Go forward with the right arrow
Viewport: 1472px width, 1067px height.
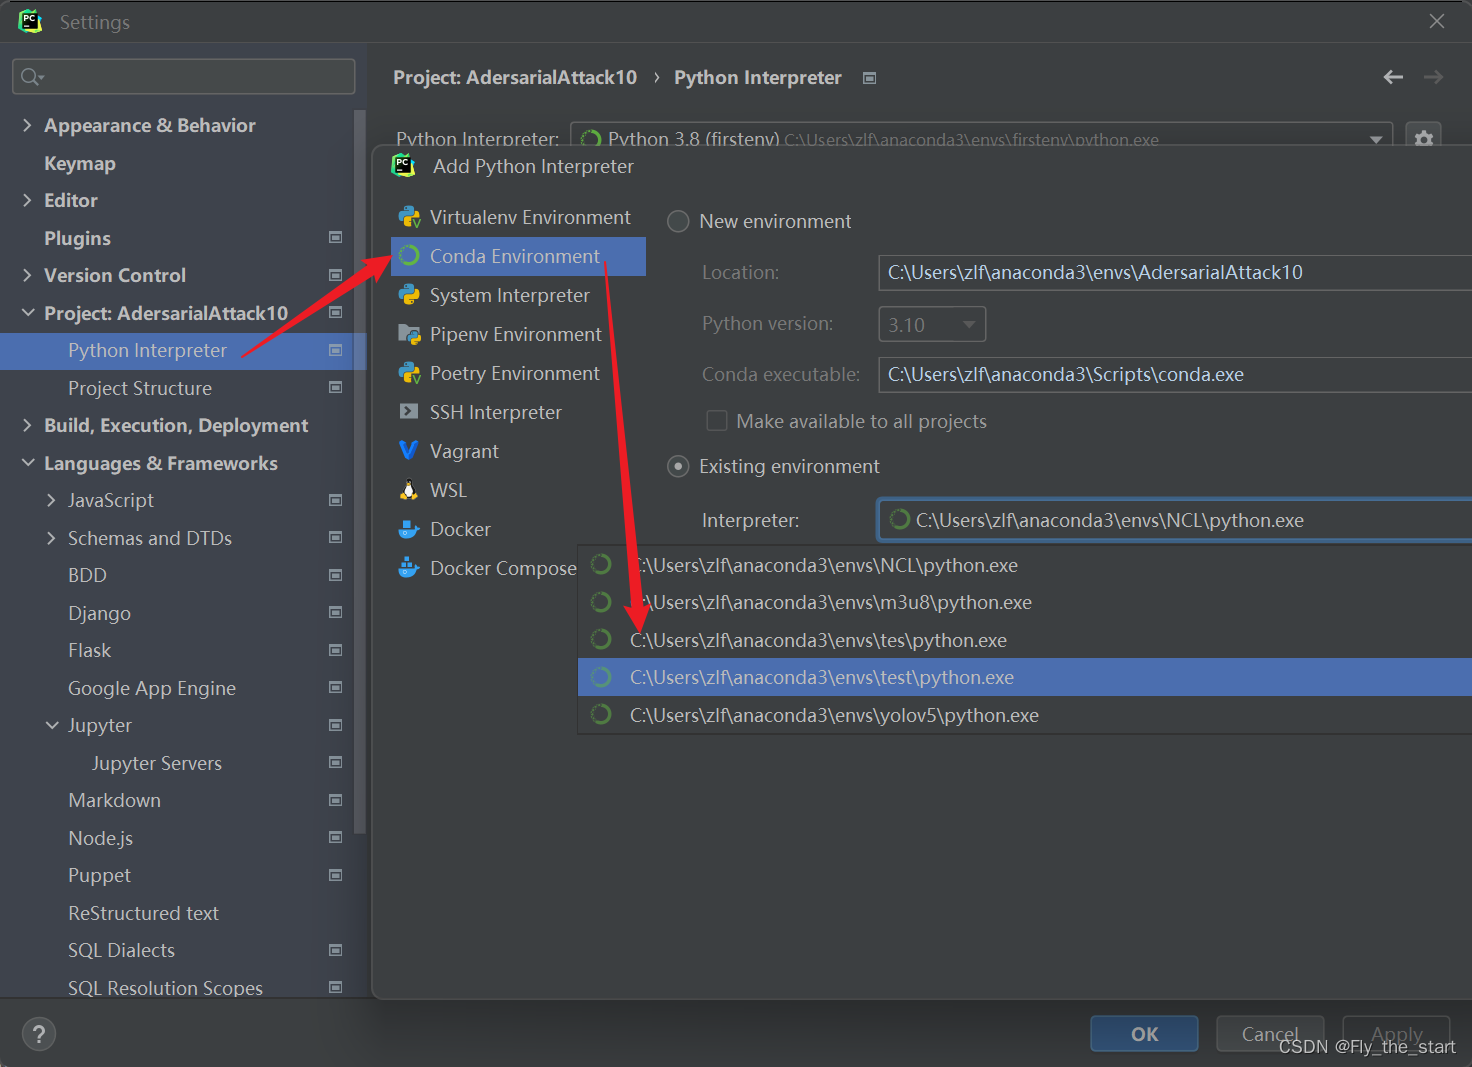pyautogui.click(x=1433, y=77)
